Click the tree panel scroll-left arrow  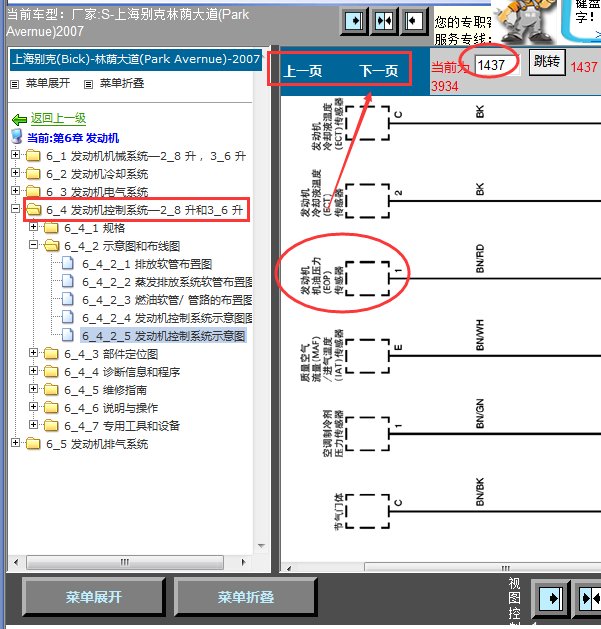coord(16,562)
